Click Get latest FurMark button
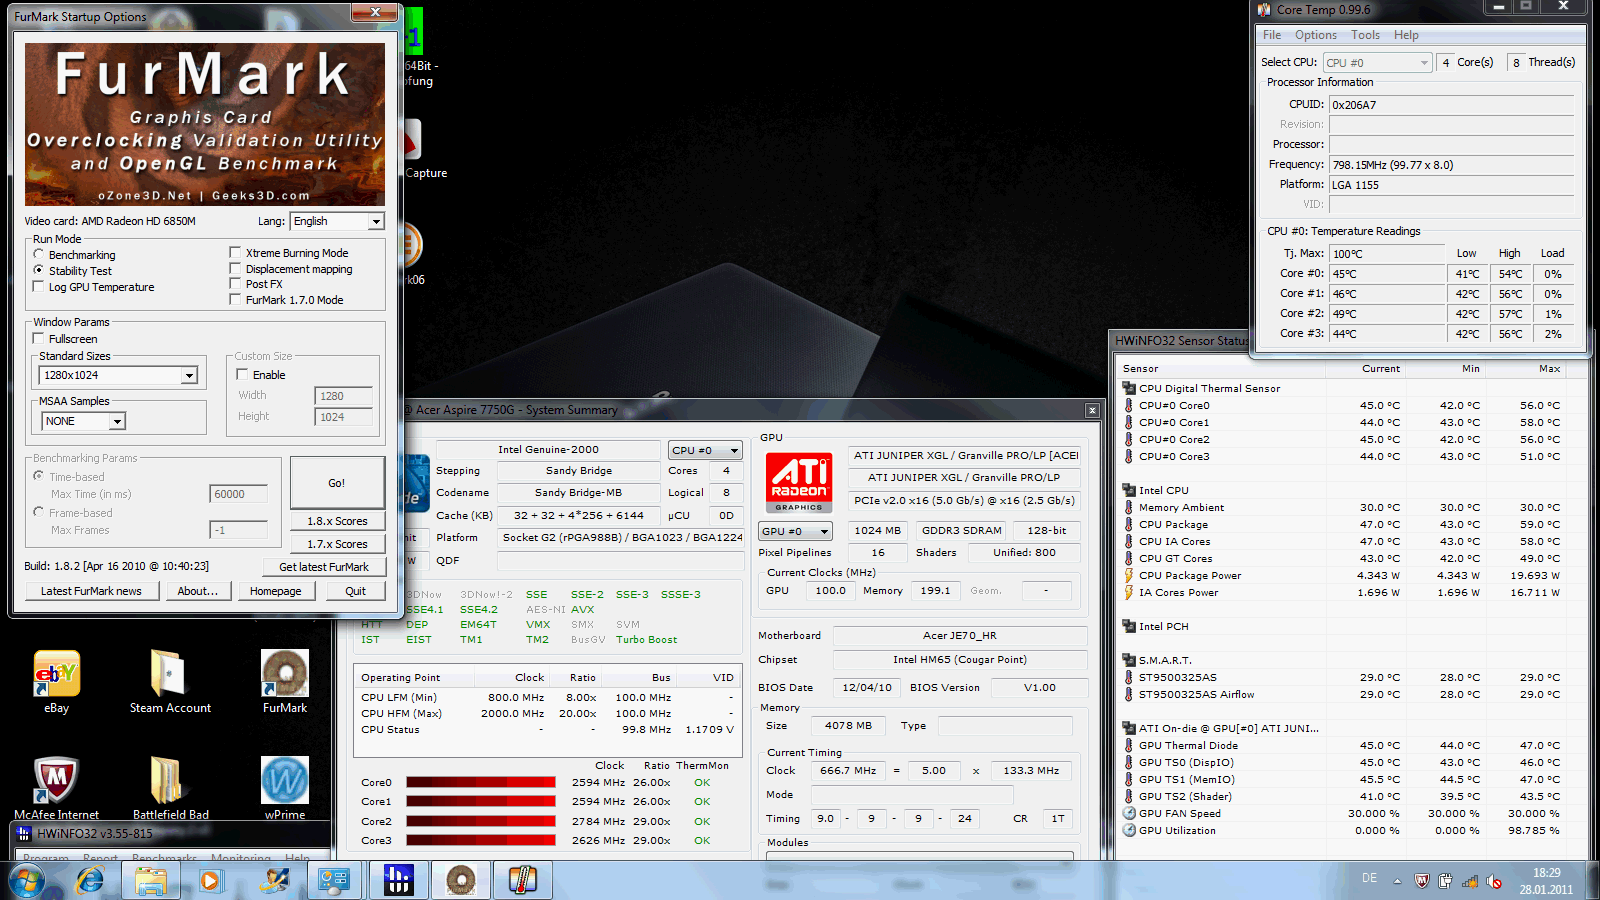 tap(324, 567)
